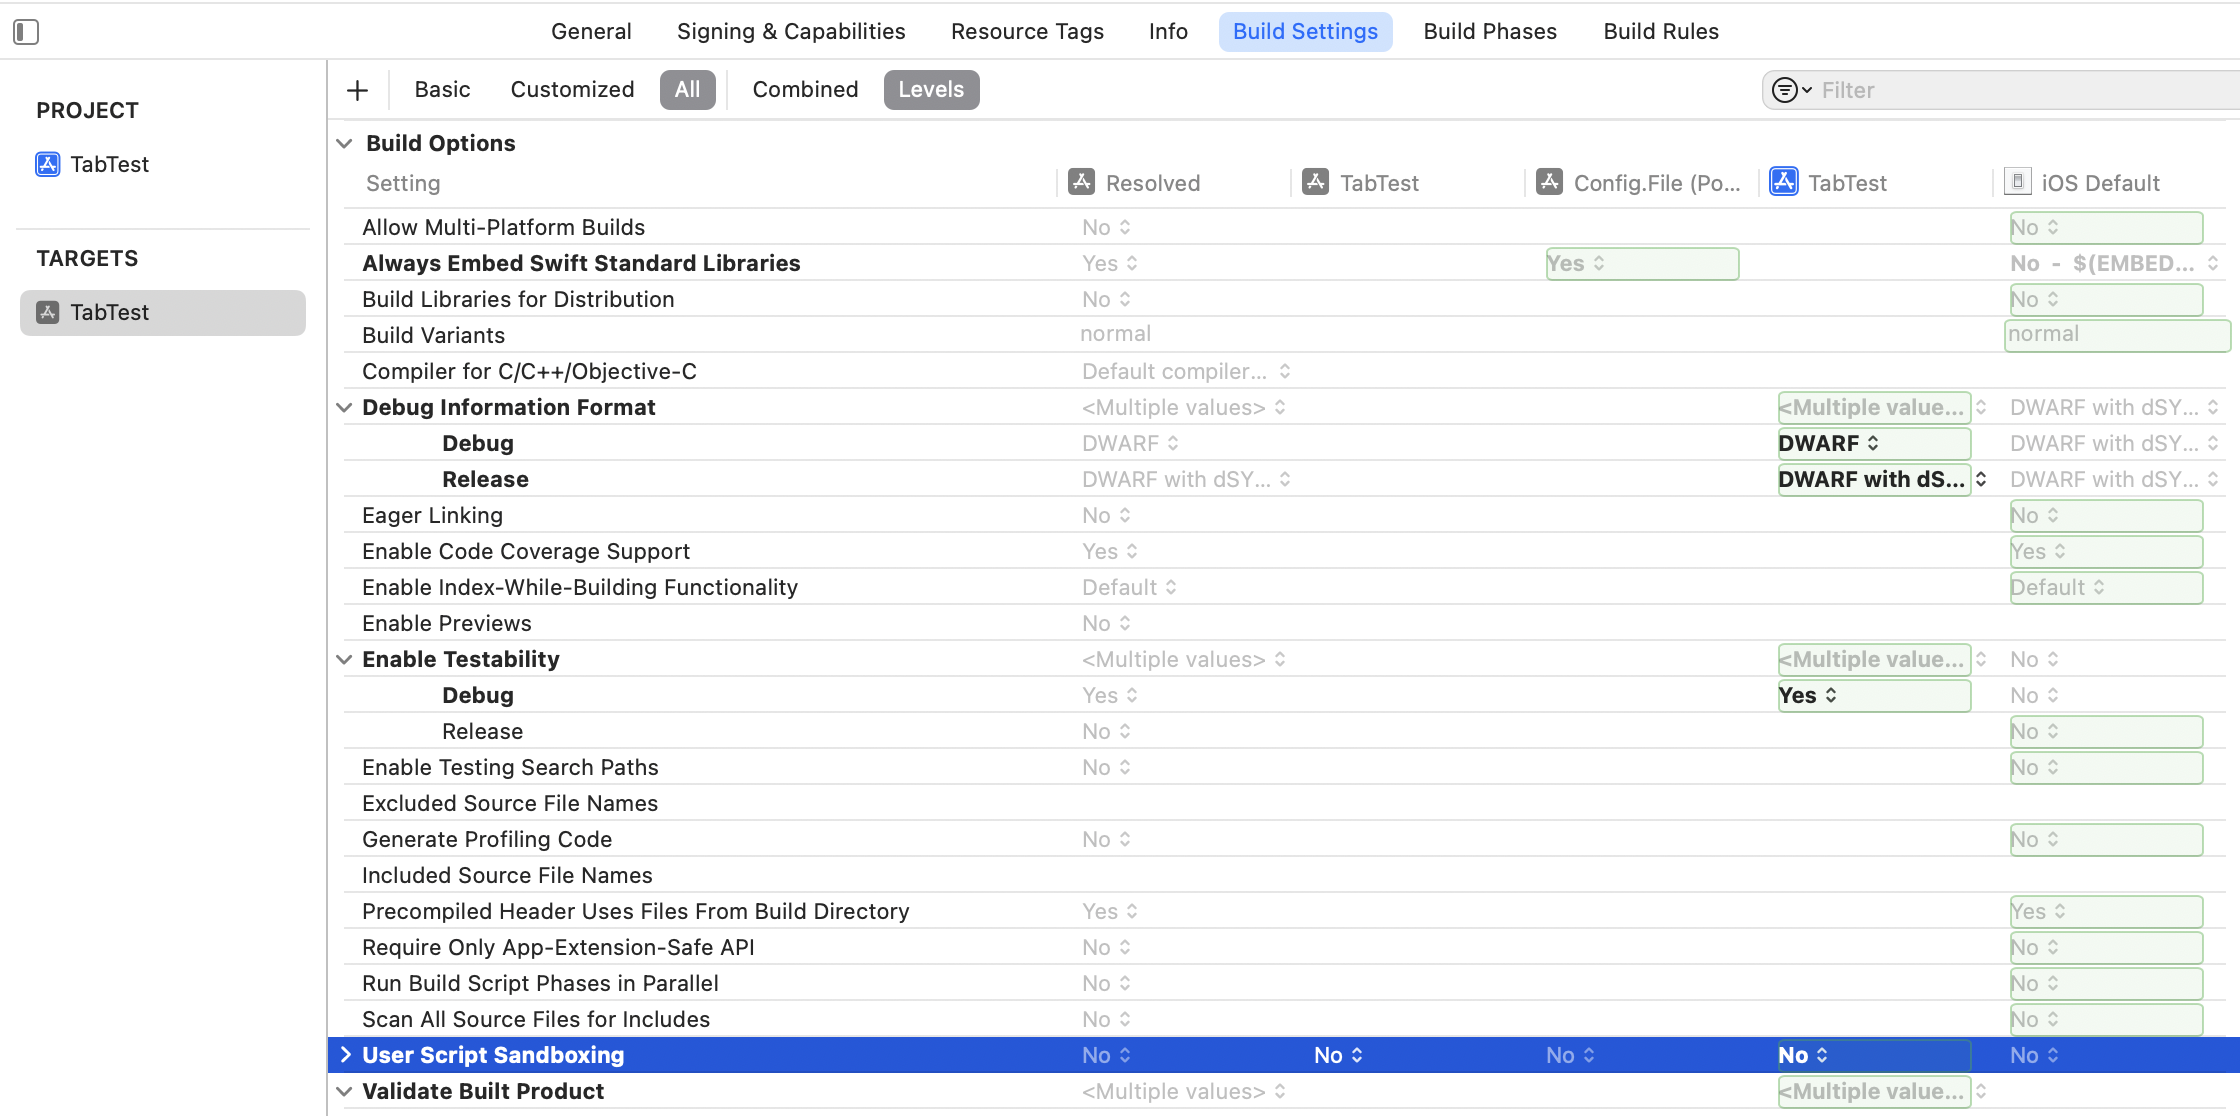The image size is (2240, 1116).
Task: Switch to Combined view toggle
Action: 805,90
